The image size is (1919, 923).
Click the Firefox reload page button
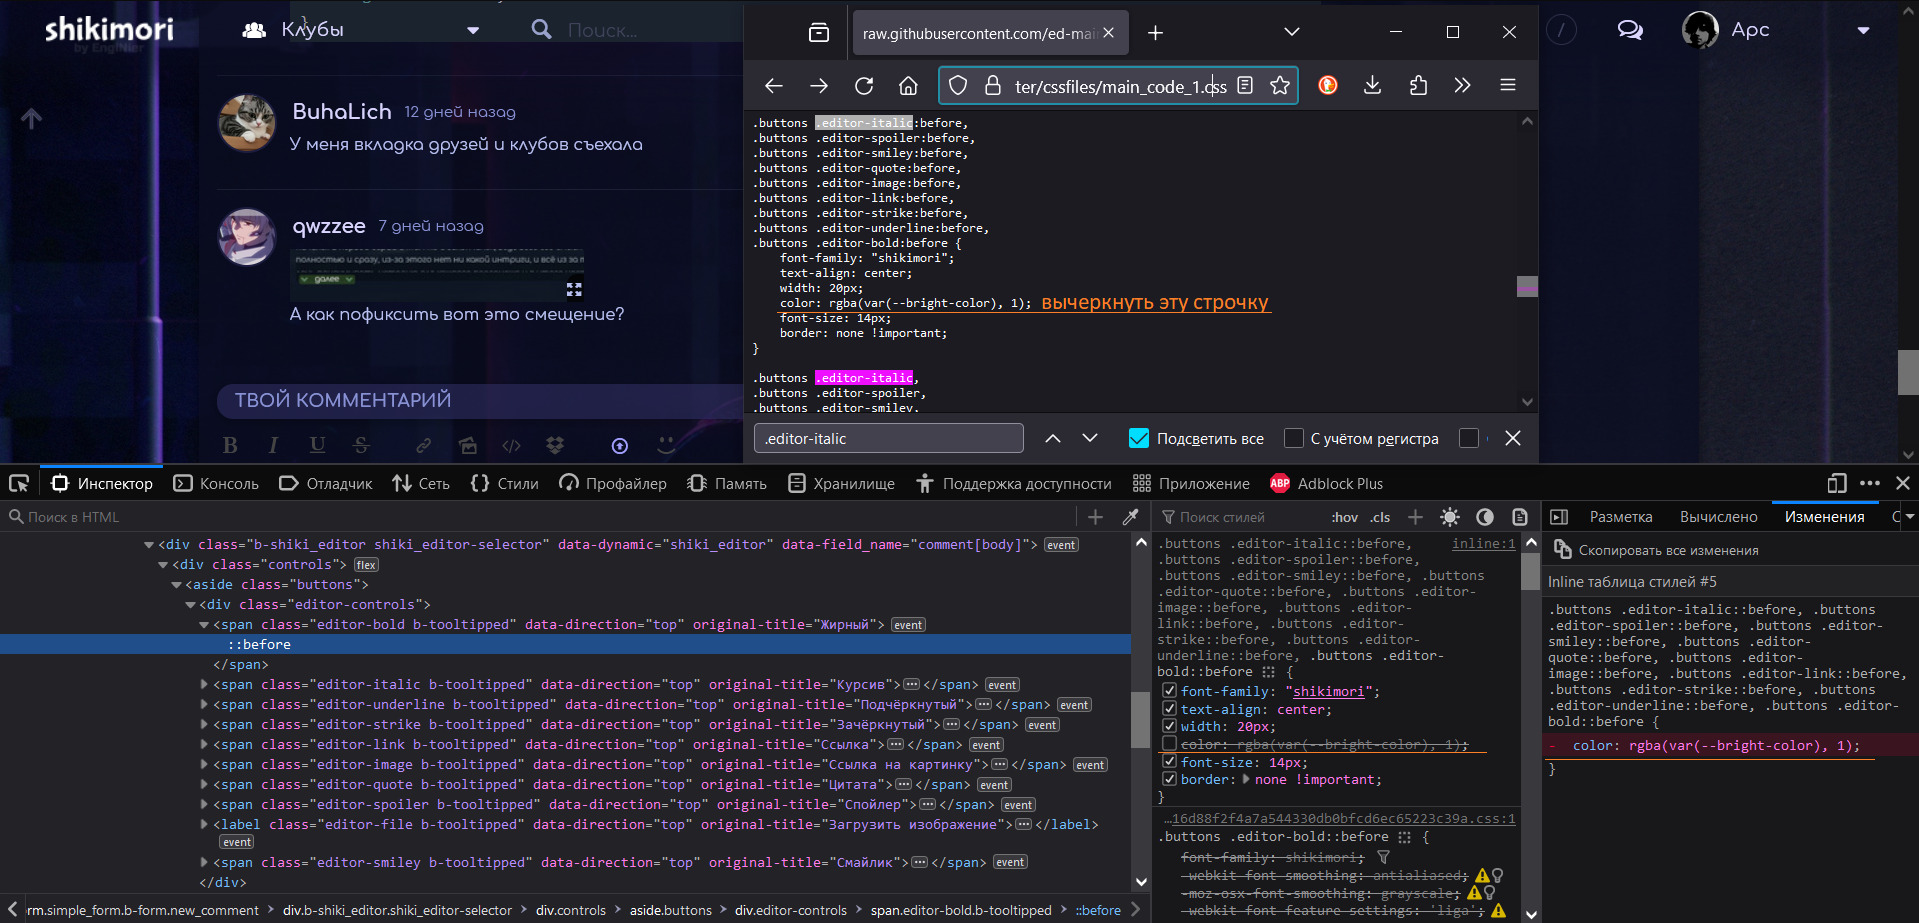pyautogui.click(x=864, y=86)
